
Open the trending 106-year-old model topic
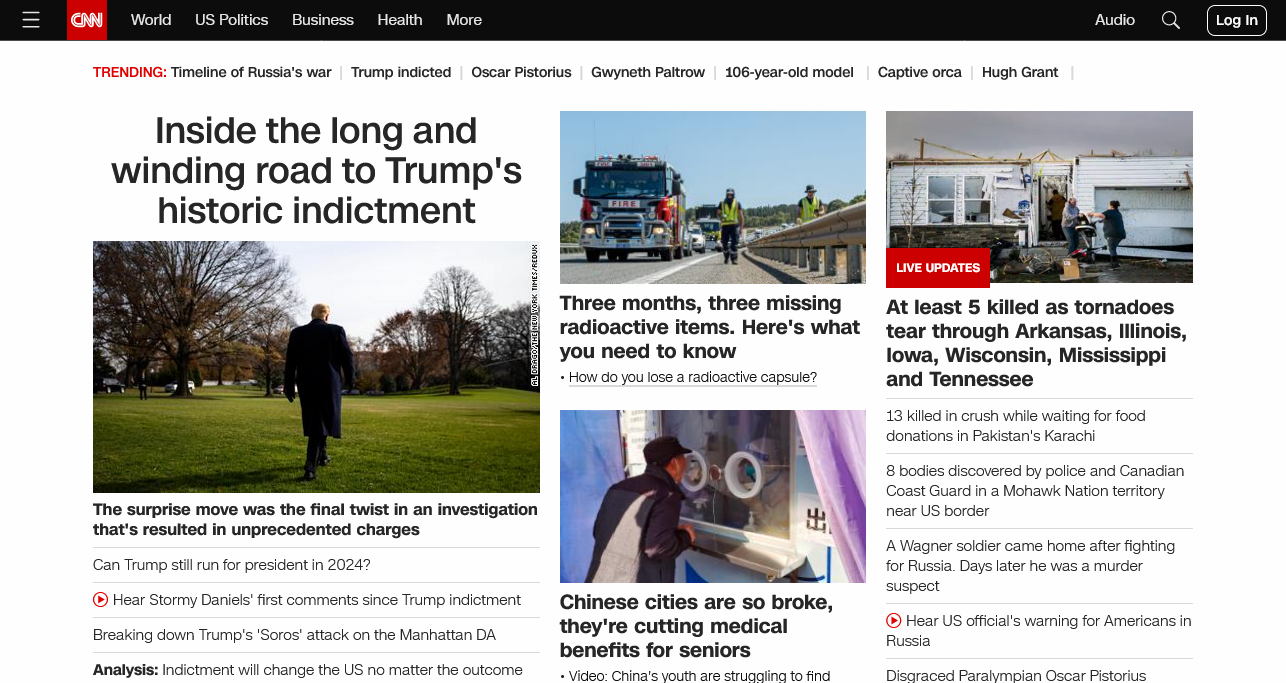789,72
